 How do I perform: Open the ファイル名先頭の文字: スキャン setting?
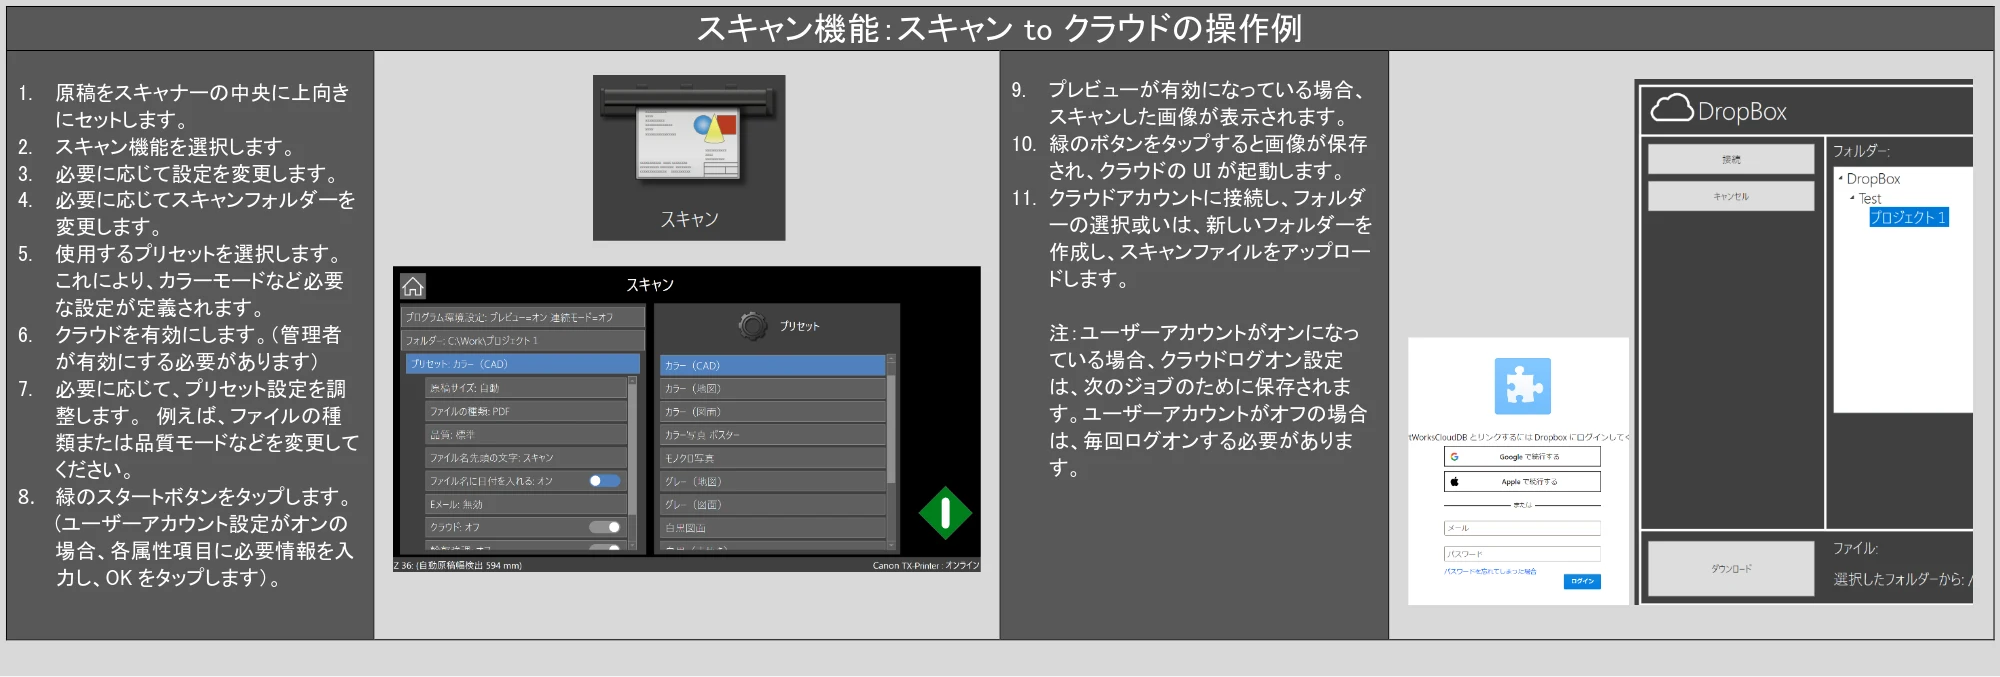tap(526, 458)
